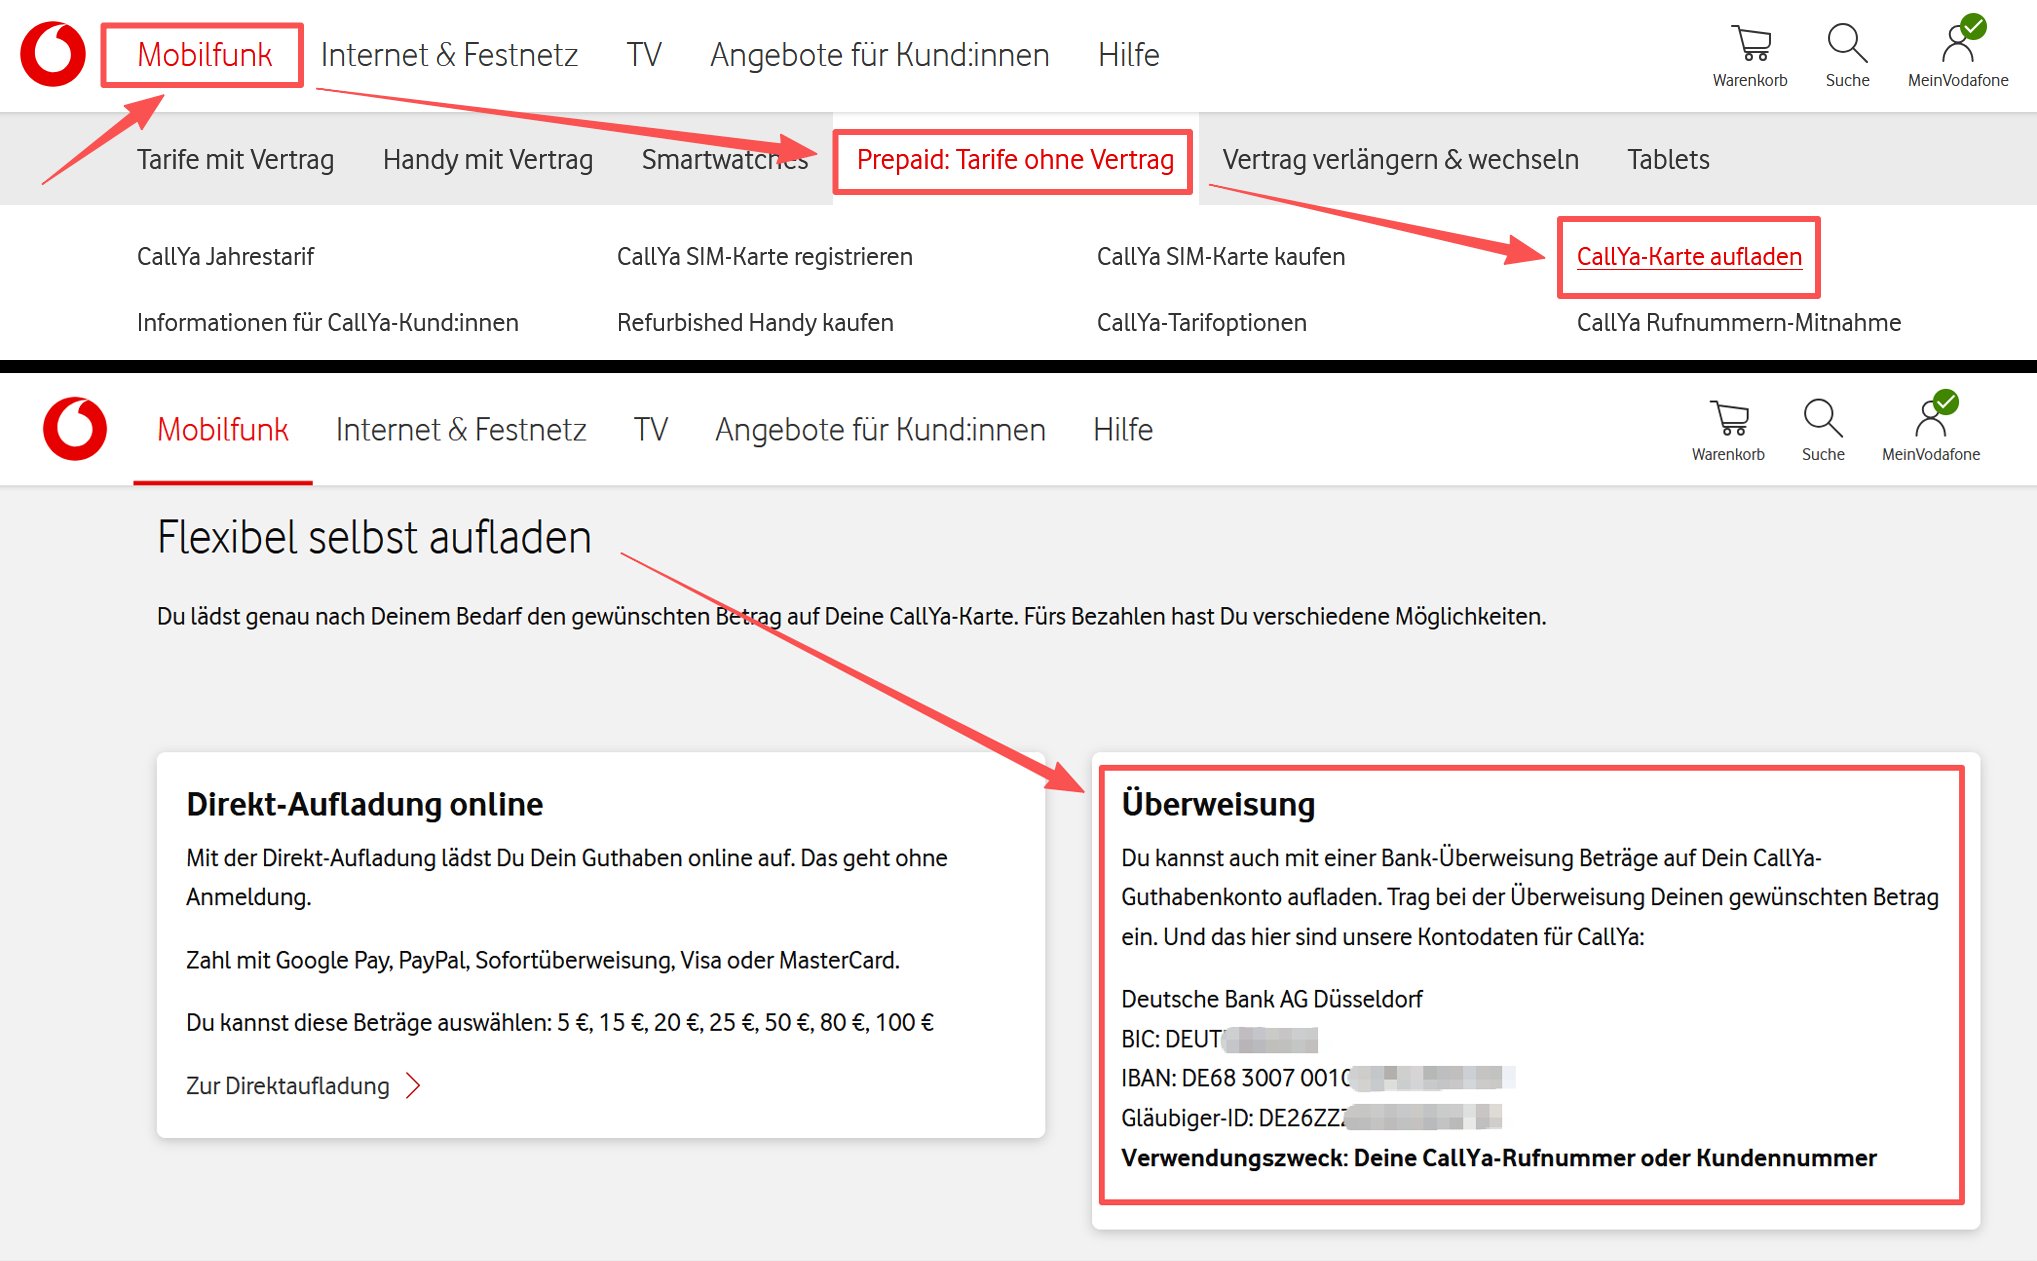Open the Handy mit Vertrag submenu
This screenshot has width=2037, height=1261.
point(488,159)
